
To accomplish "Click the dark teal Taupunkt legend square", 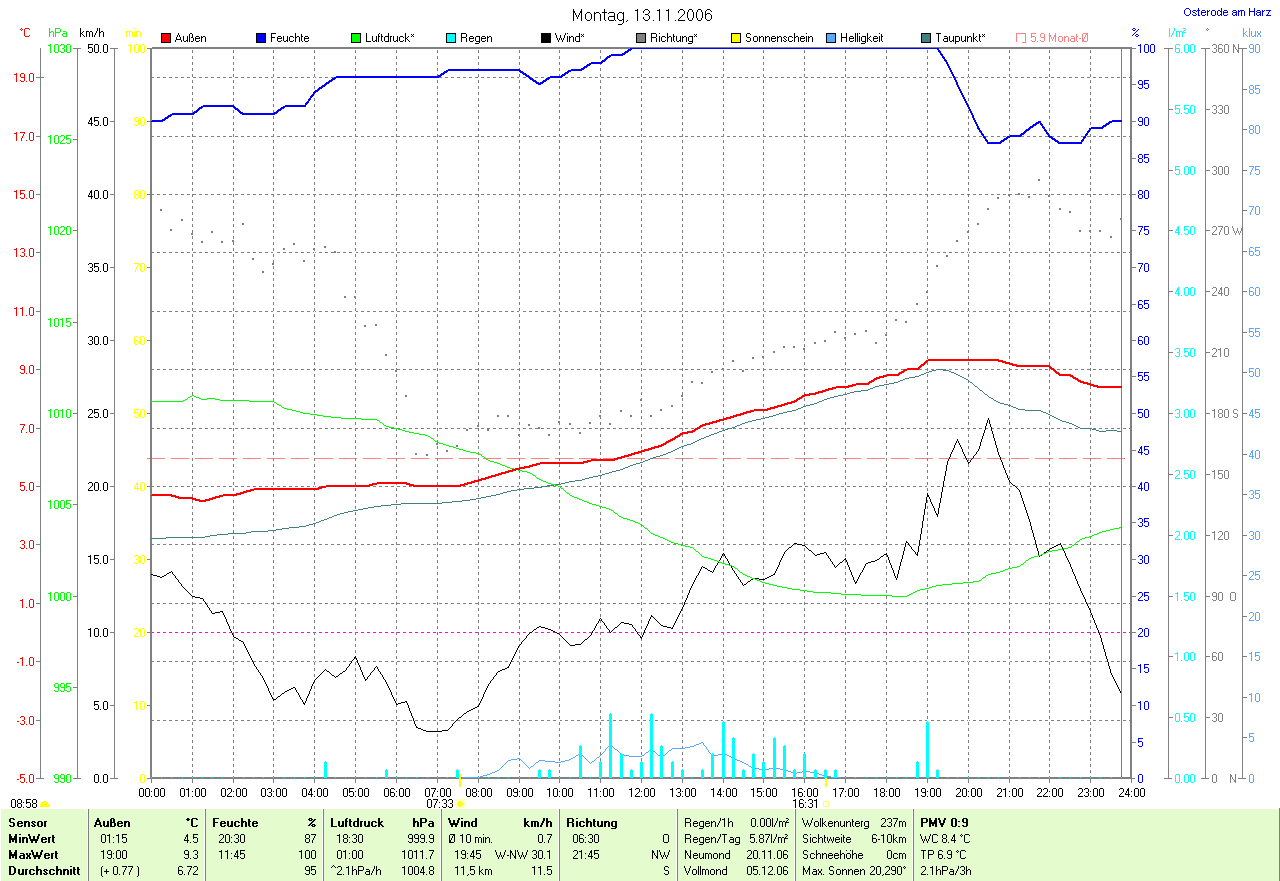I will [x=926, y=38].
